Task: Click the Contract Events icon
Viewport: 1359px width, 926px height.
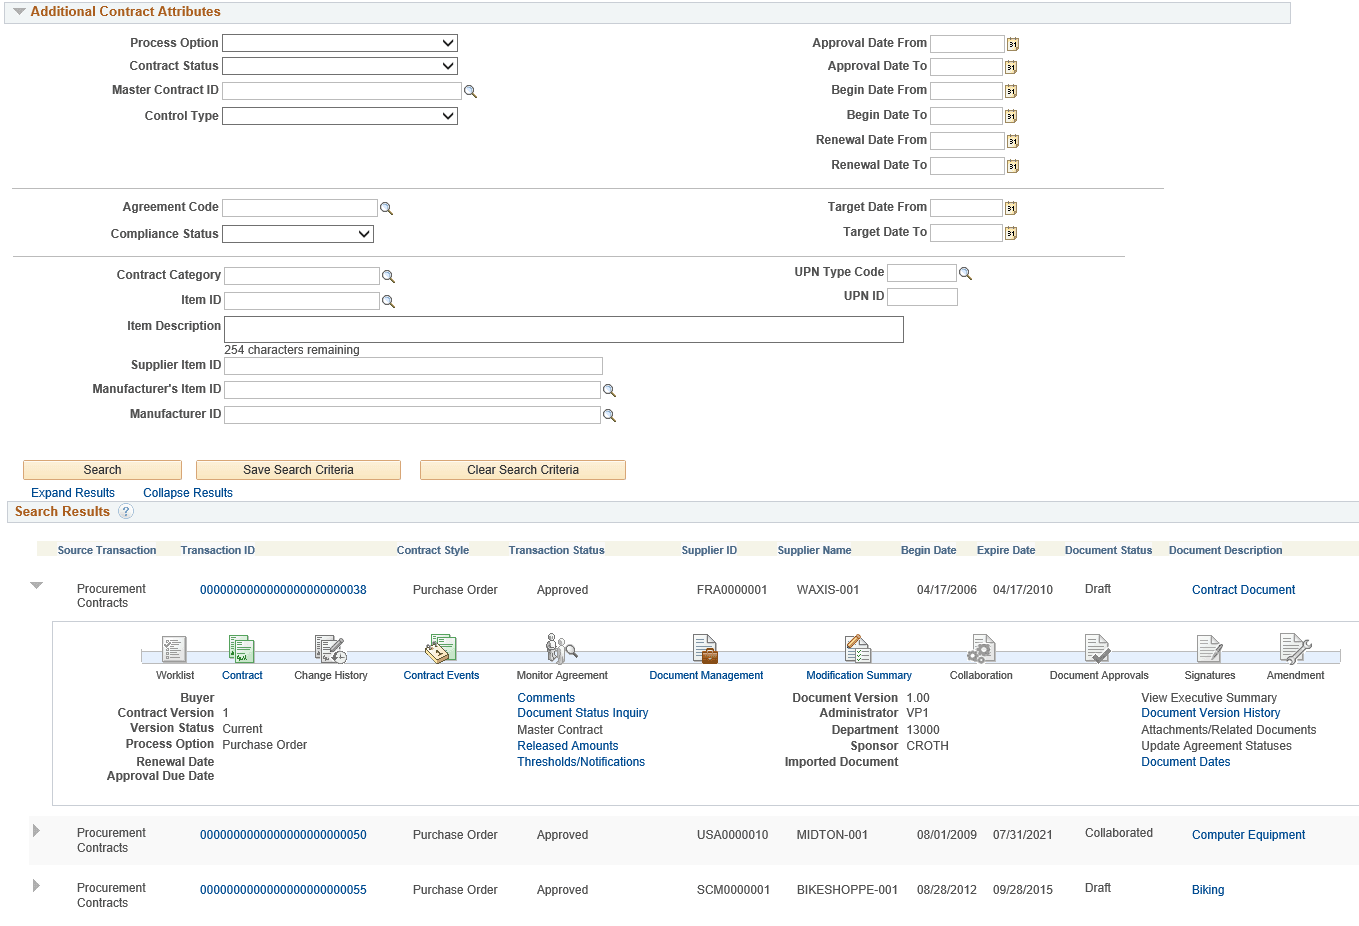Action: (x=440, y=648)
